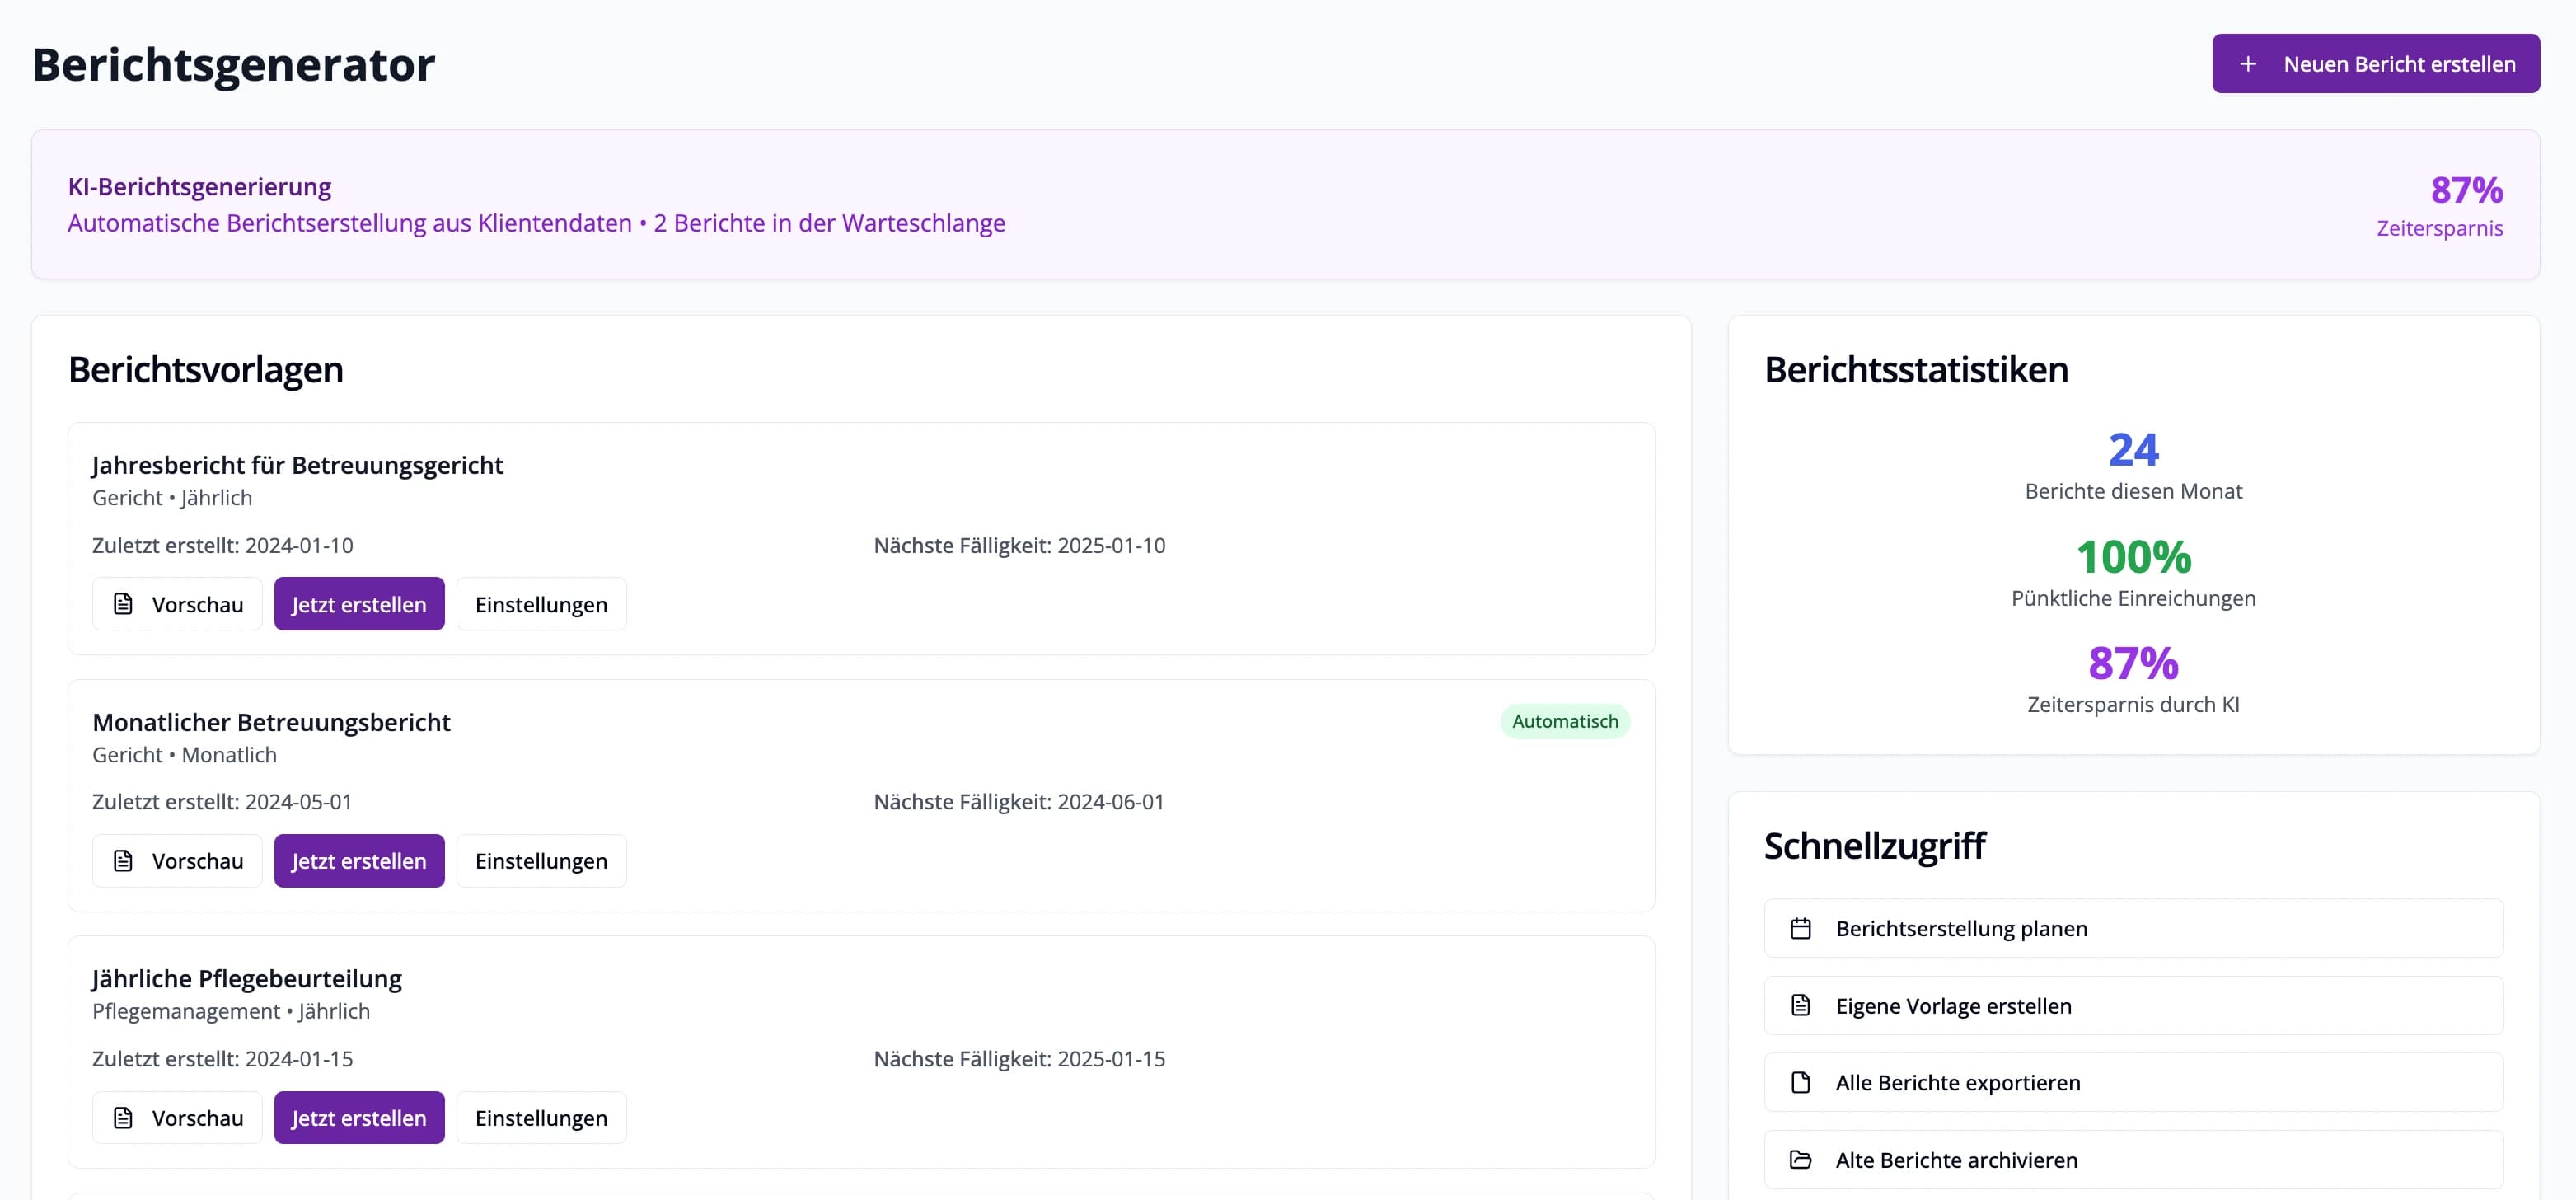This screenshot has width=2576, height=1200.
Task: Click the document icon in the Jährliche Pflegebeurteilung Vorschau button
Action: click(x=123, y=1118)
